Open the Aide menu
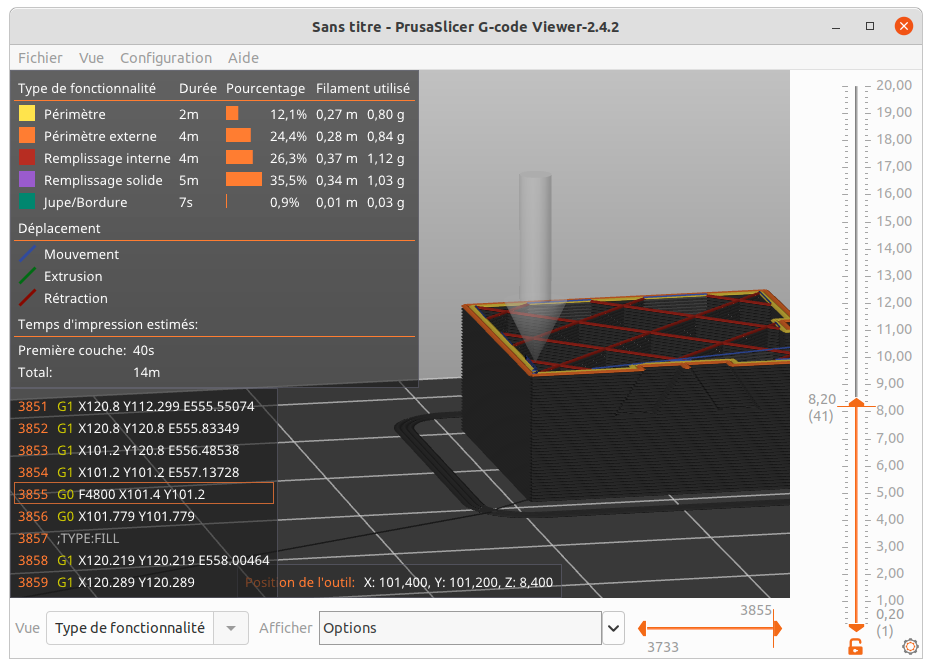Image resolution: width=932 pixels, height=668 pixels. tap(243, 58)
